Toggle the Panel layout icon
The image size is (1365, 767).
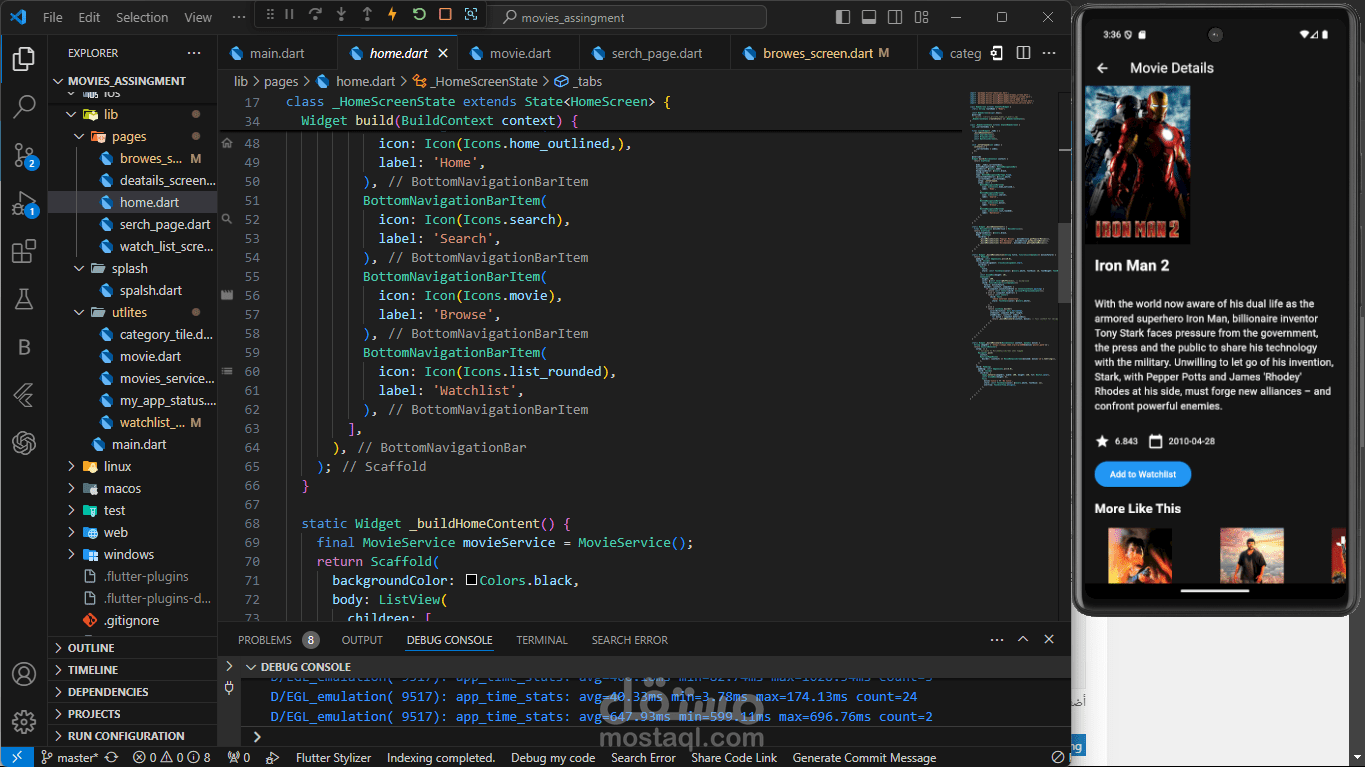coord(869,17)
